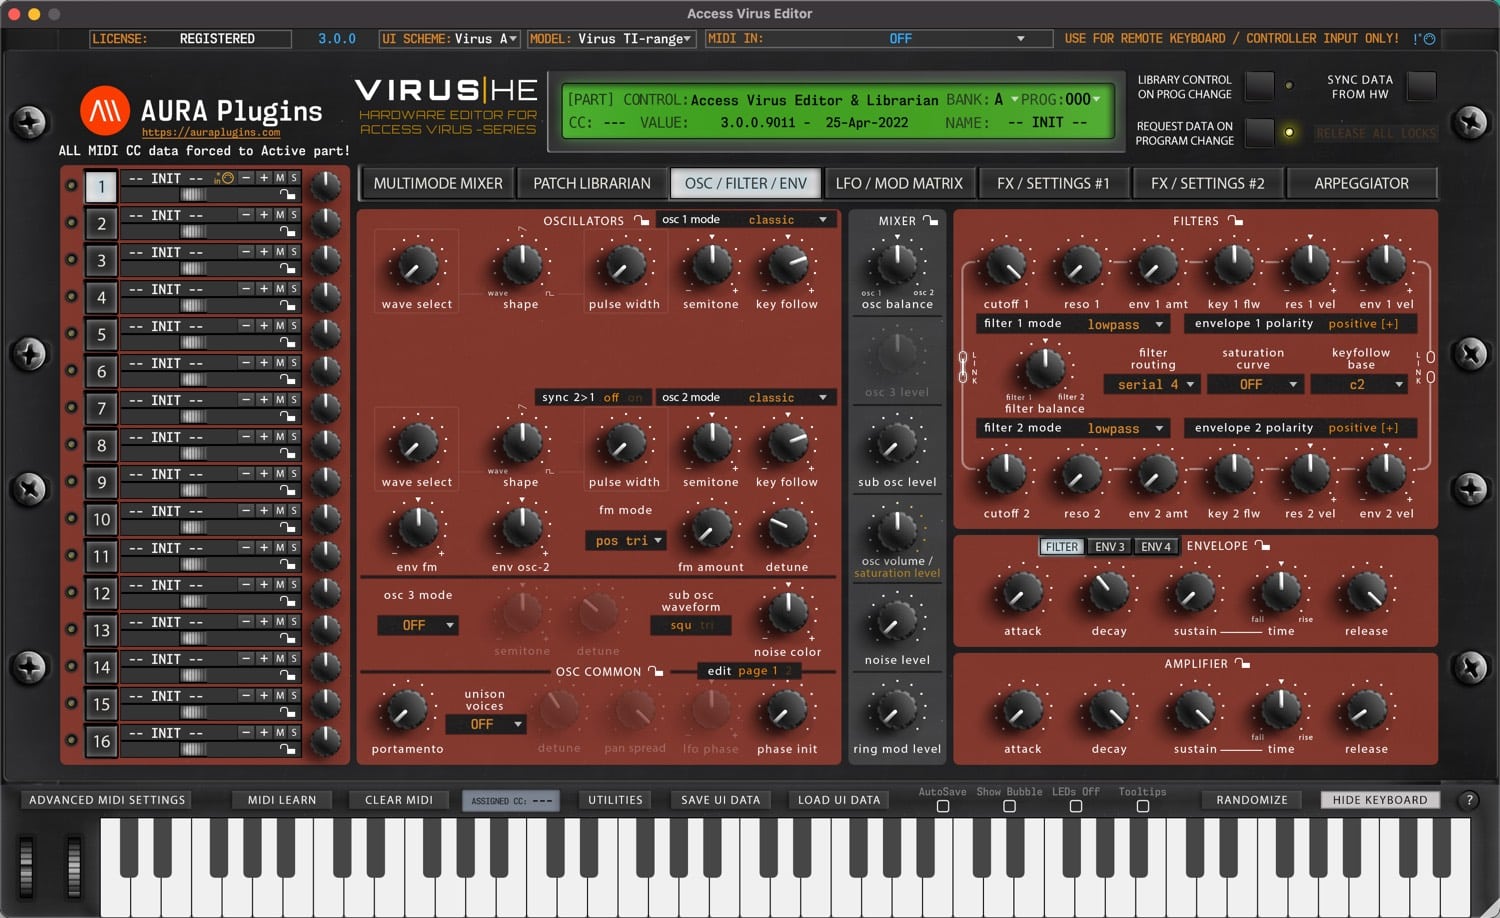Open the MODEL Virus TI-range dropdown
The width and height of the screenshot is (1500, 918).
tap(611, 39)
